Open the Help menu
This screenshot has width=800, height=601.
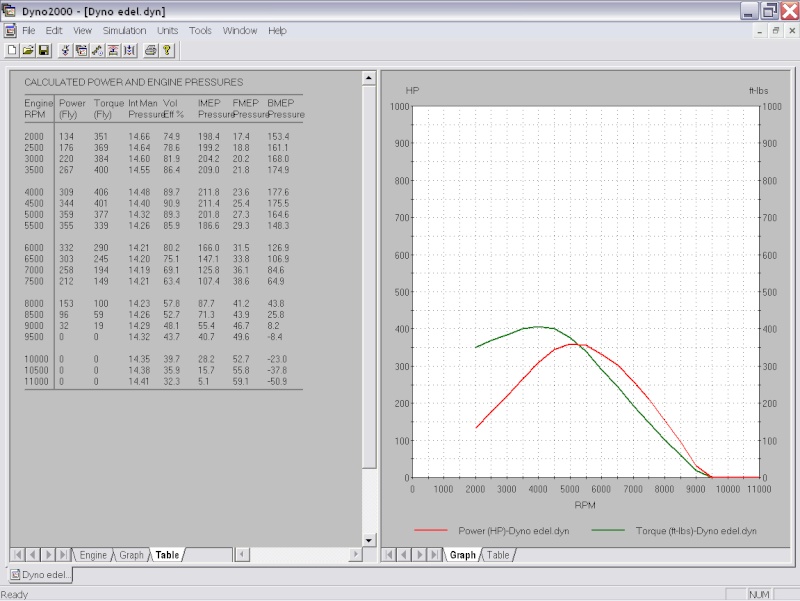coord(277,31)
